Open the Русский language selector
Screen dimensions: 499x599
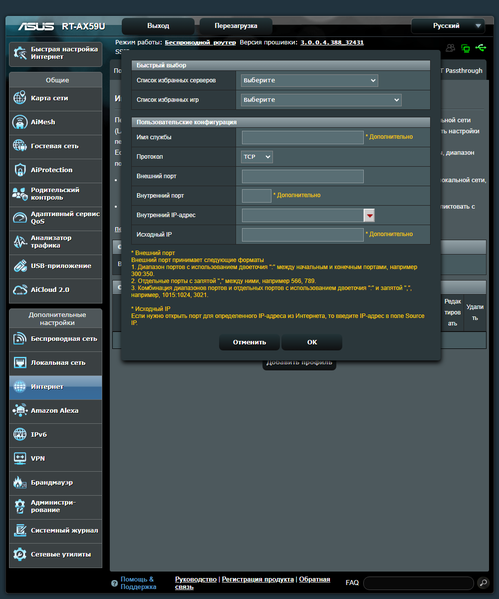[448, 26]
